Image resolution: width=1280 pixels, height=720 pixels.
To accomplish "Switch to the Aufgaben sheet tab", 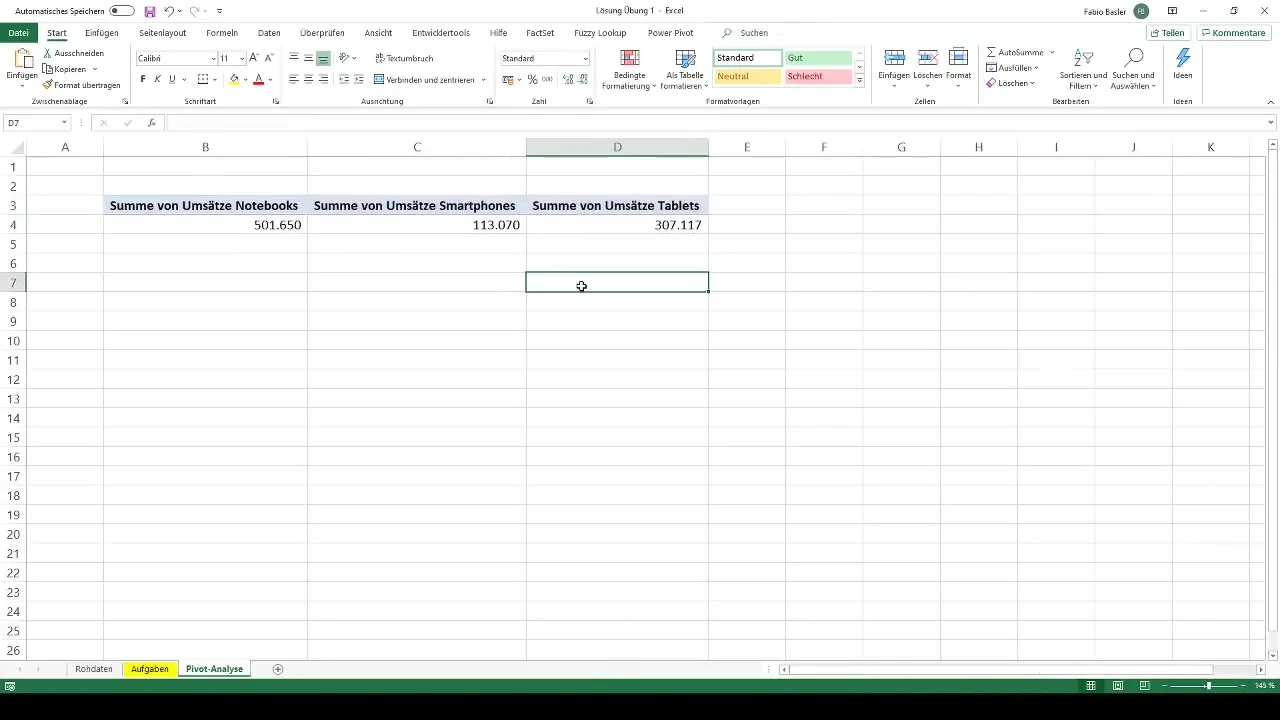I will coord(150,669).
